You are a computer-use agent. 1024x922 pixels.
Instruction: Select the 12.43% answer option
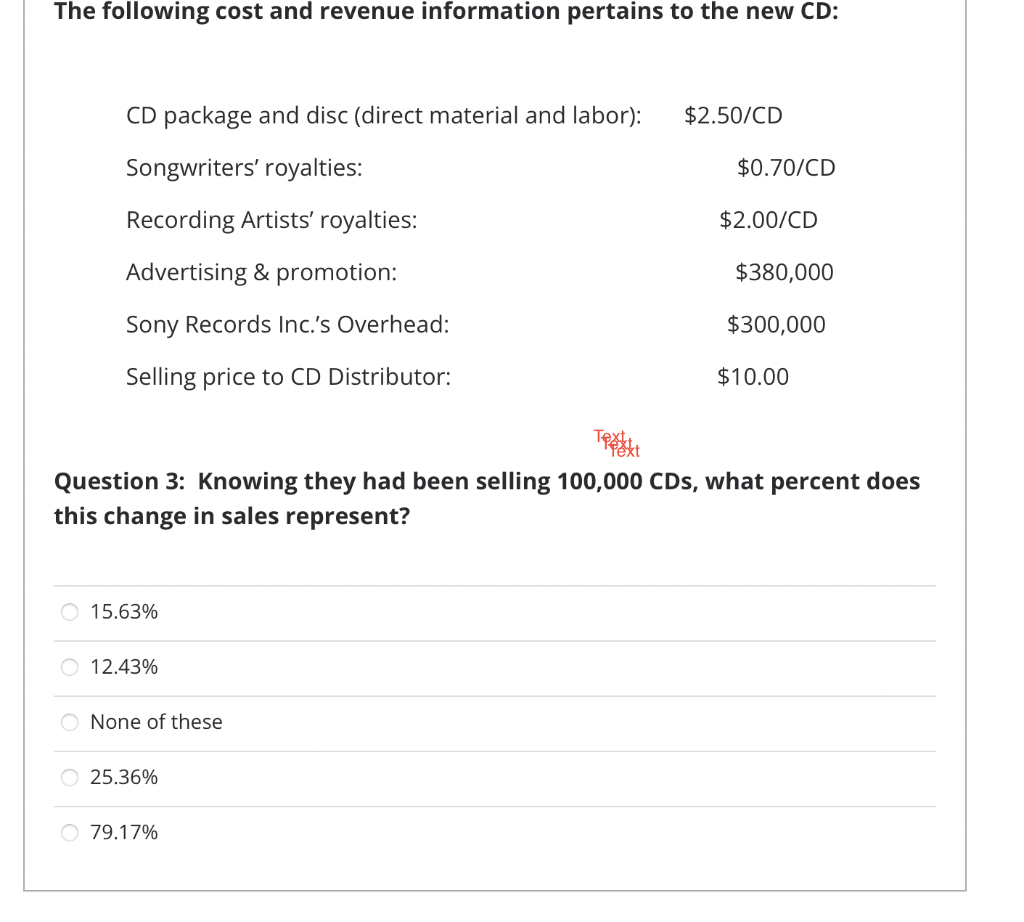click(69, 667)
